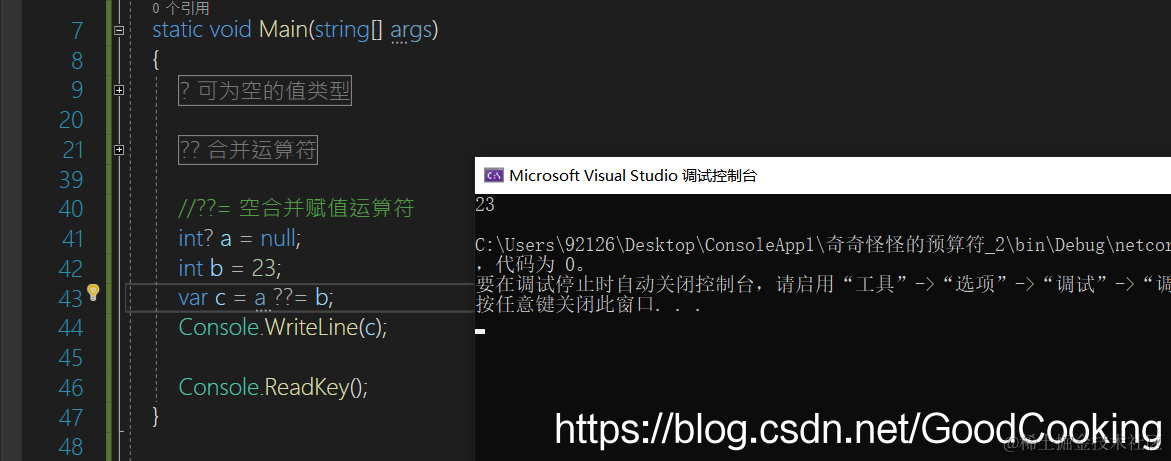Click line number 46

pyautogui.click(x=69, y=388)
